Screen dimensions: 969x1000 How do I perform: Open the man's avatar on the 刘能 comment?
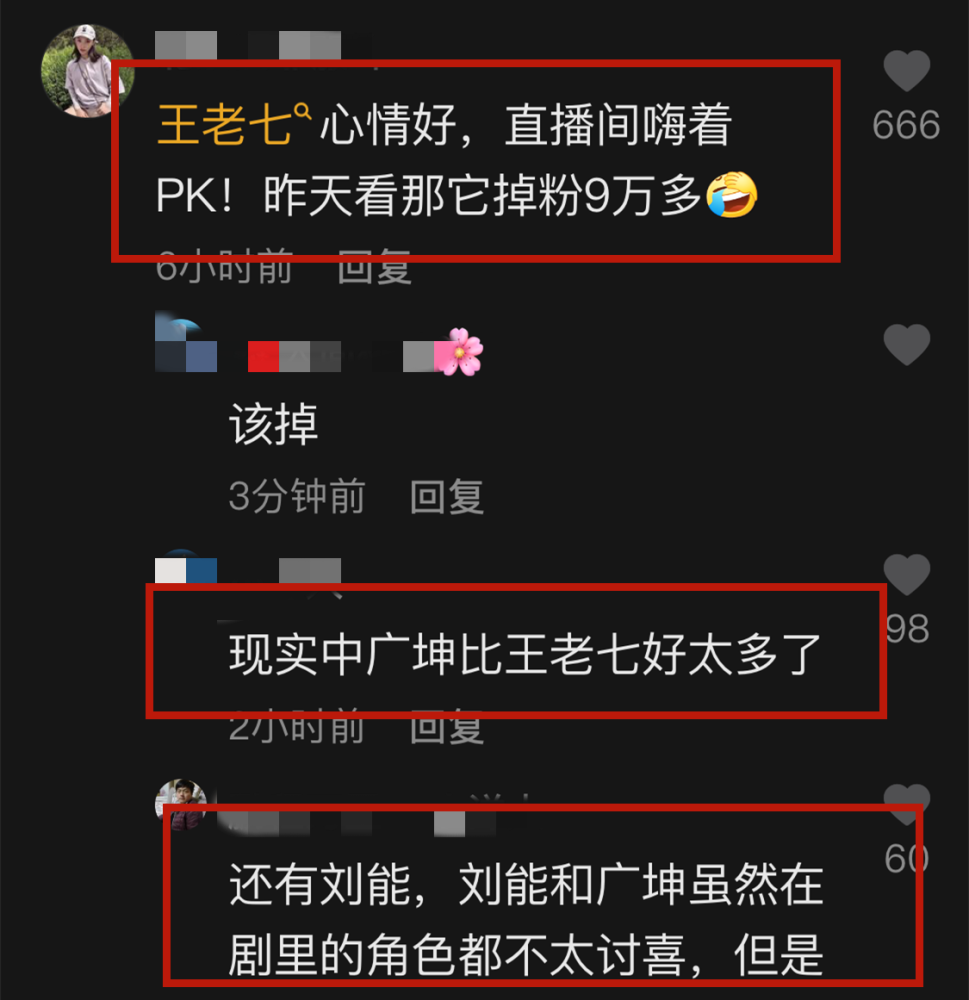point(181,804)
